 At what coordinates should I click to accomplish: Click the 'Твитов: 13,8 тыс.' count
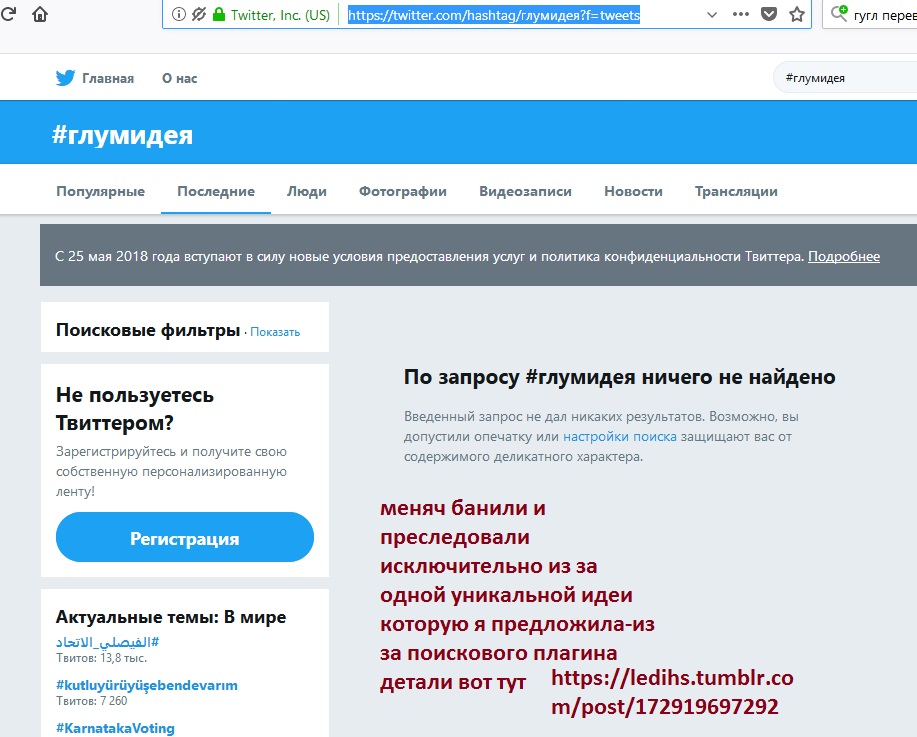click(x=102, y=658)
